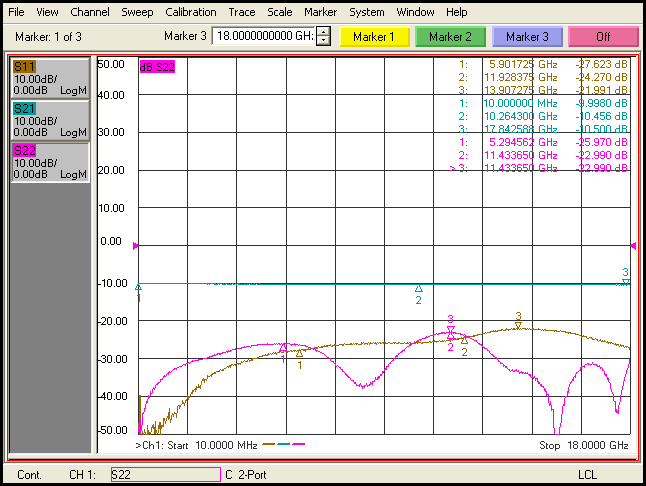This screenshot has width=646, height=486.
Task: Click S21 marker 1 at the start frequency
Action: [138, 287]
